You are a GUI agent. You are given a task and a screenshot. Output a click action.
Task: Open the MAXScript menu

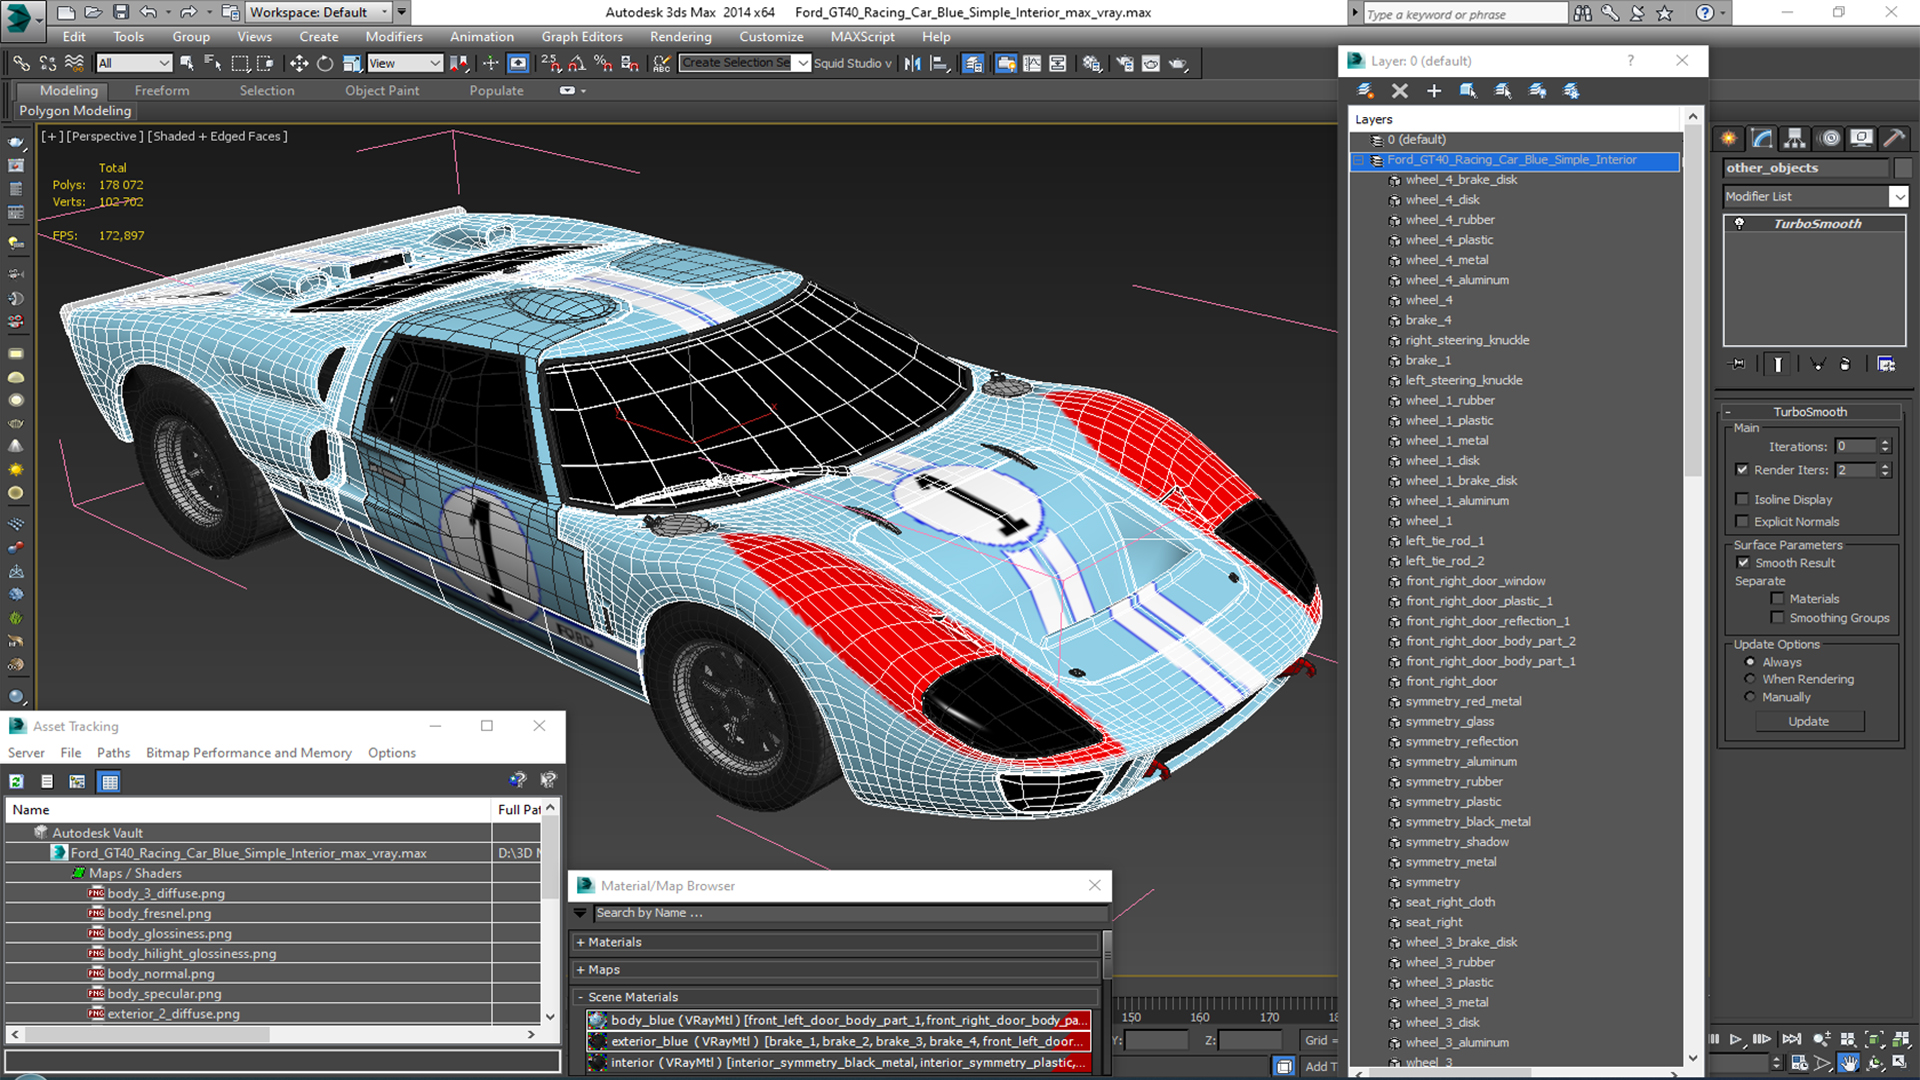[x=862, y=37]
